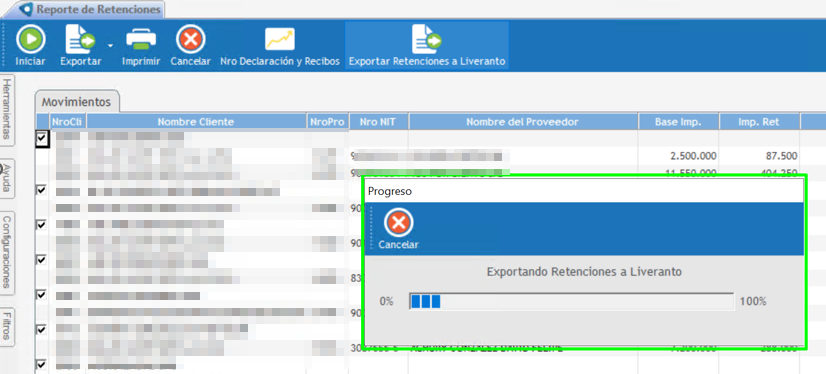
Task: Click the Exportar document icon
Action: tap(80, 40)
